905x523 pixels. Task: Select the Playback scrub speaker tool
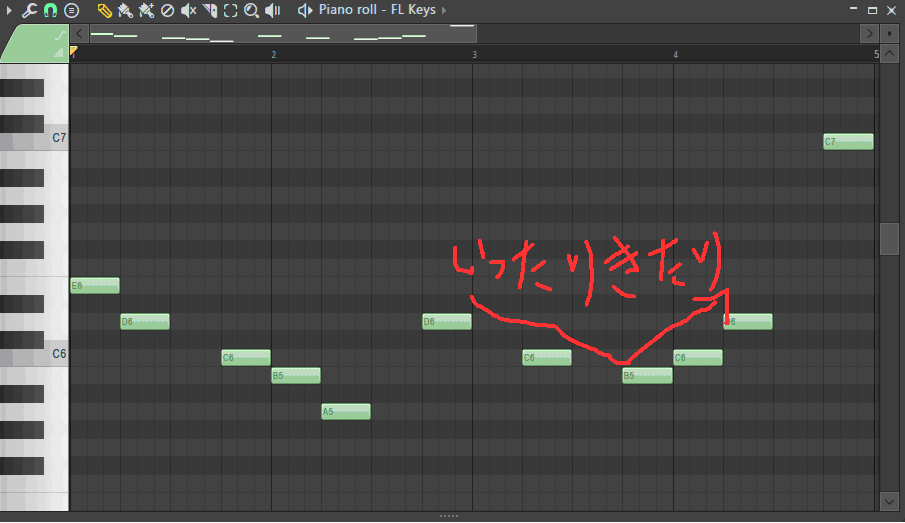point(272,10)
